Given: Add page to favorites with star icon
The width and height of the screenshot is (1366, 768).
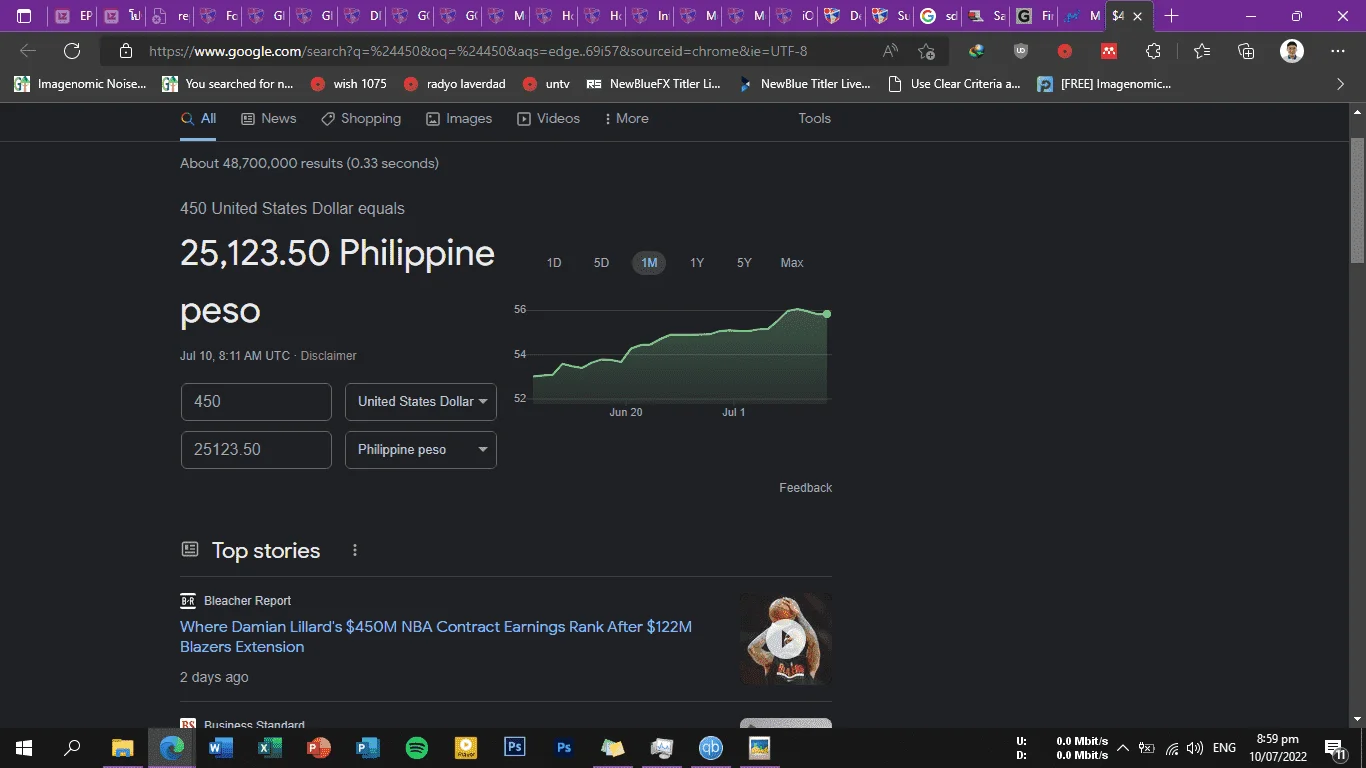Looking at the screenshot, I should 927,51.
